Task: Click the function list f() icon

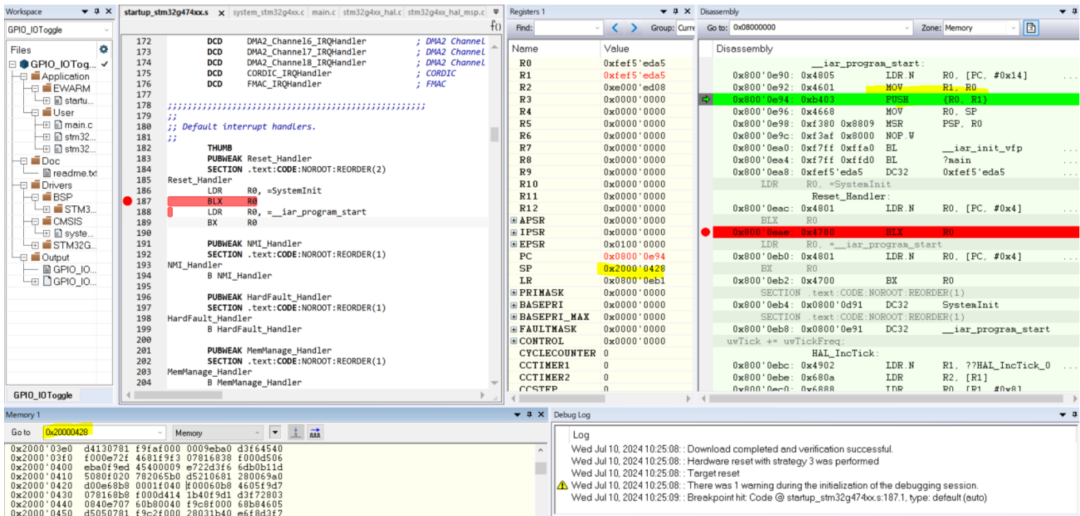Action: 495,25
